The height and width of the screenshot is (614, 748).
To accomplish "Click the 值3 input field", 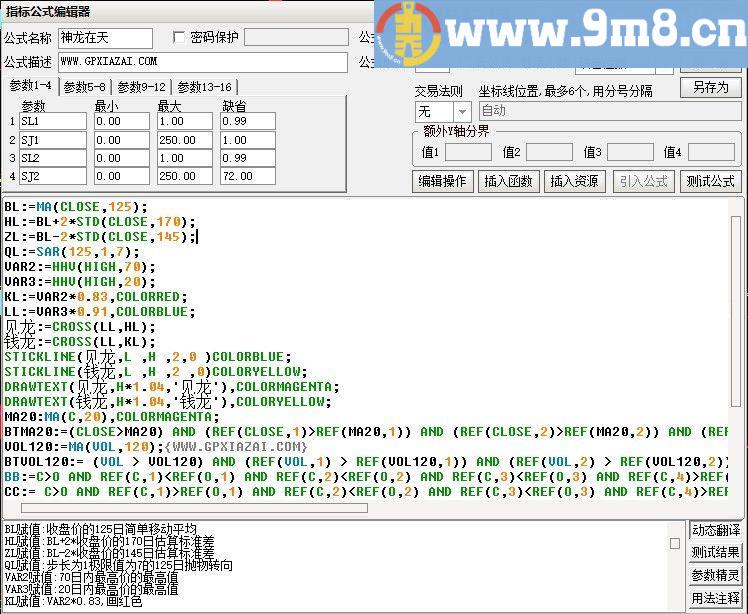I will (630, 153).
